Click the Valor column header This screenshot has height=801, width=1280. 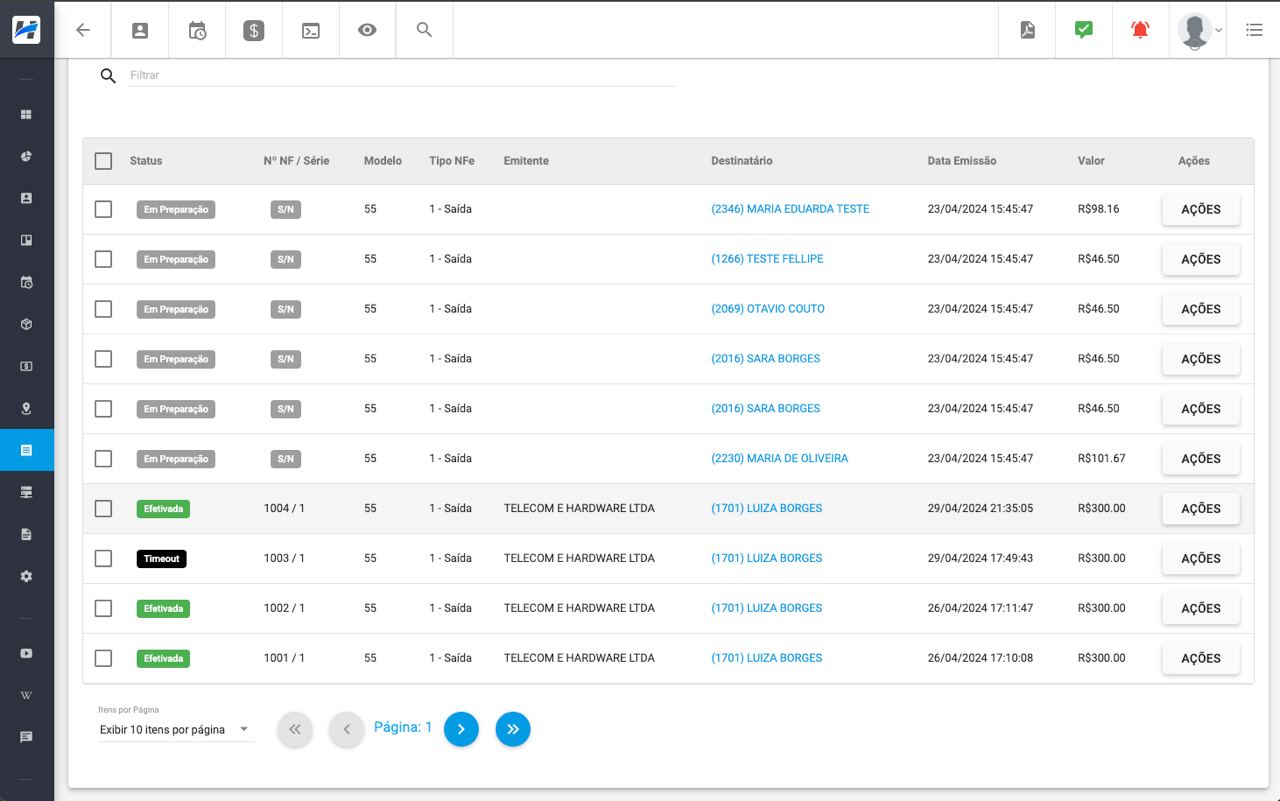tap(1091, 161)
